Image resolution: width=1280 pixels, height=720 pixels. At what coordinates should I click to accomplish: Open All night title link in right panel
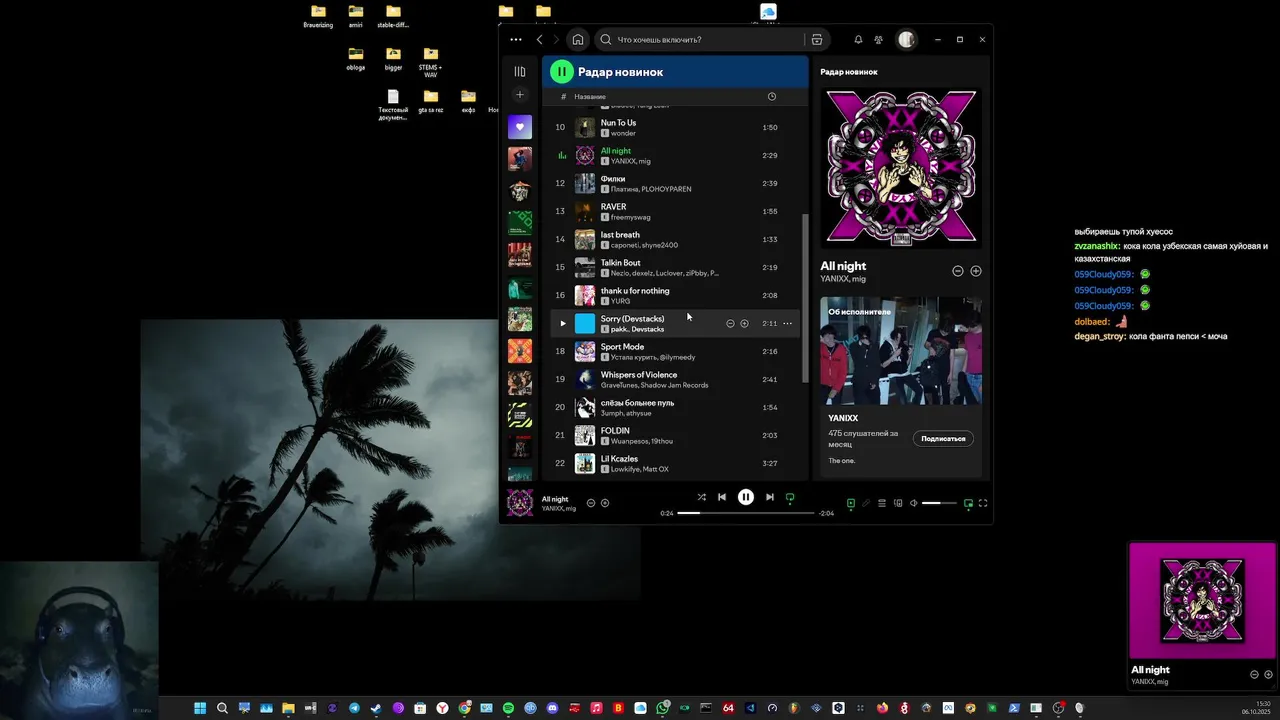(843, 266)
